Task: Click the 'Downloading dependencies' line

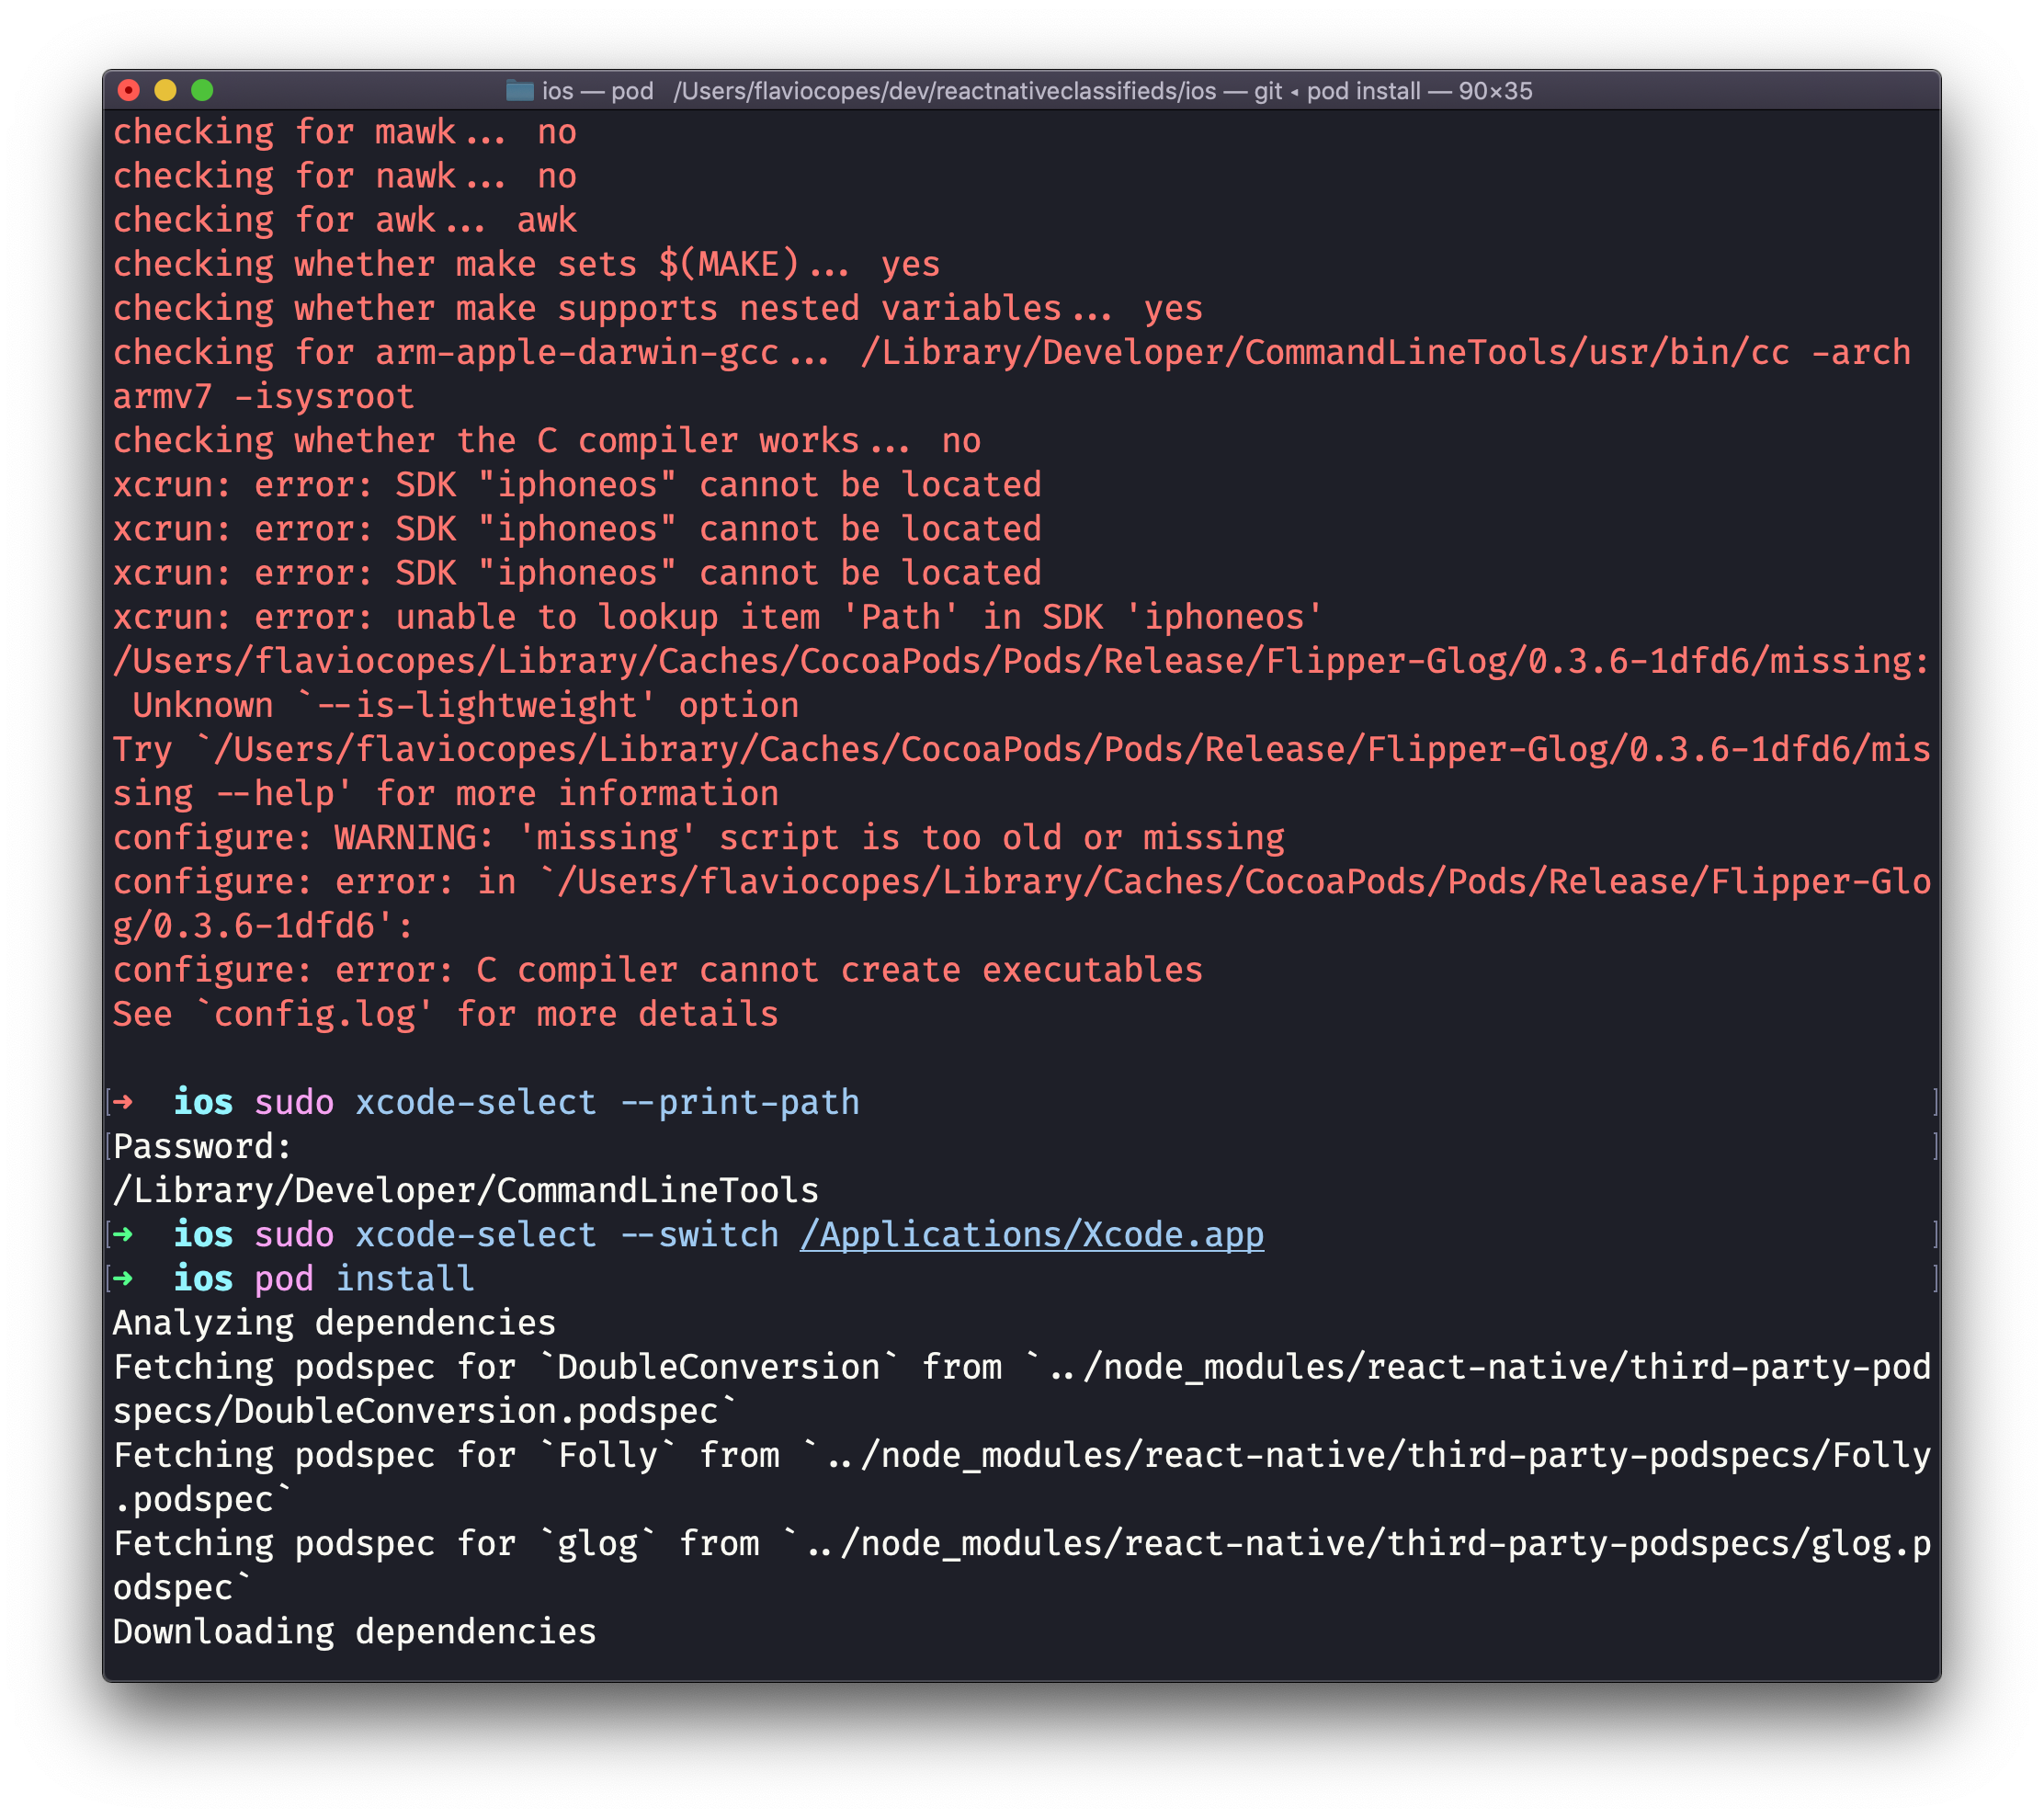Action: [354, 1631]
